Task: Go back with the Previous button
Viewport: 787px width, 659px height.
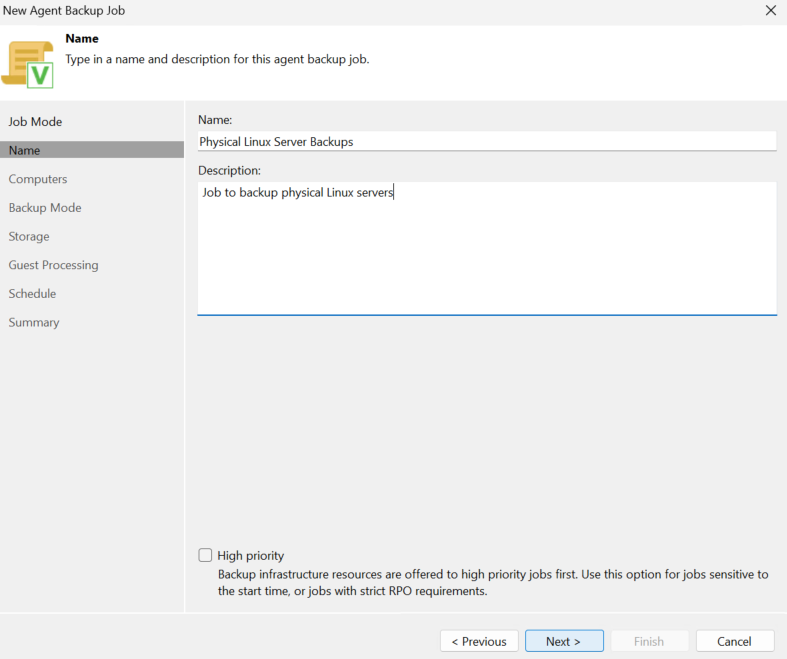Action: point(479,641)
